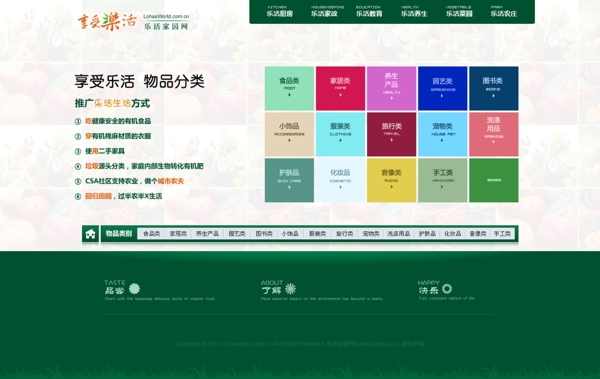
Task: Go to 图书类 in the category bar
Action: [264, 234]
